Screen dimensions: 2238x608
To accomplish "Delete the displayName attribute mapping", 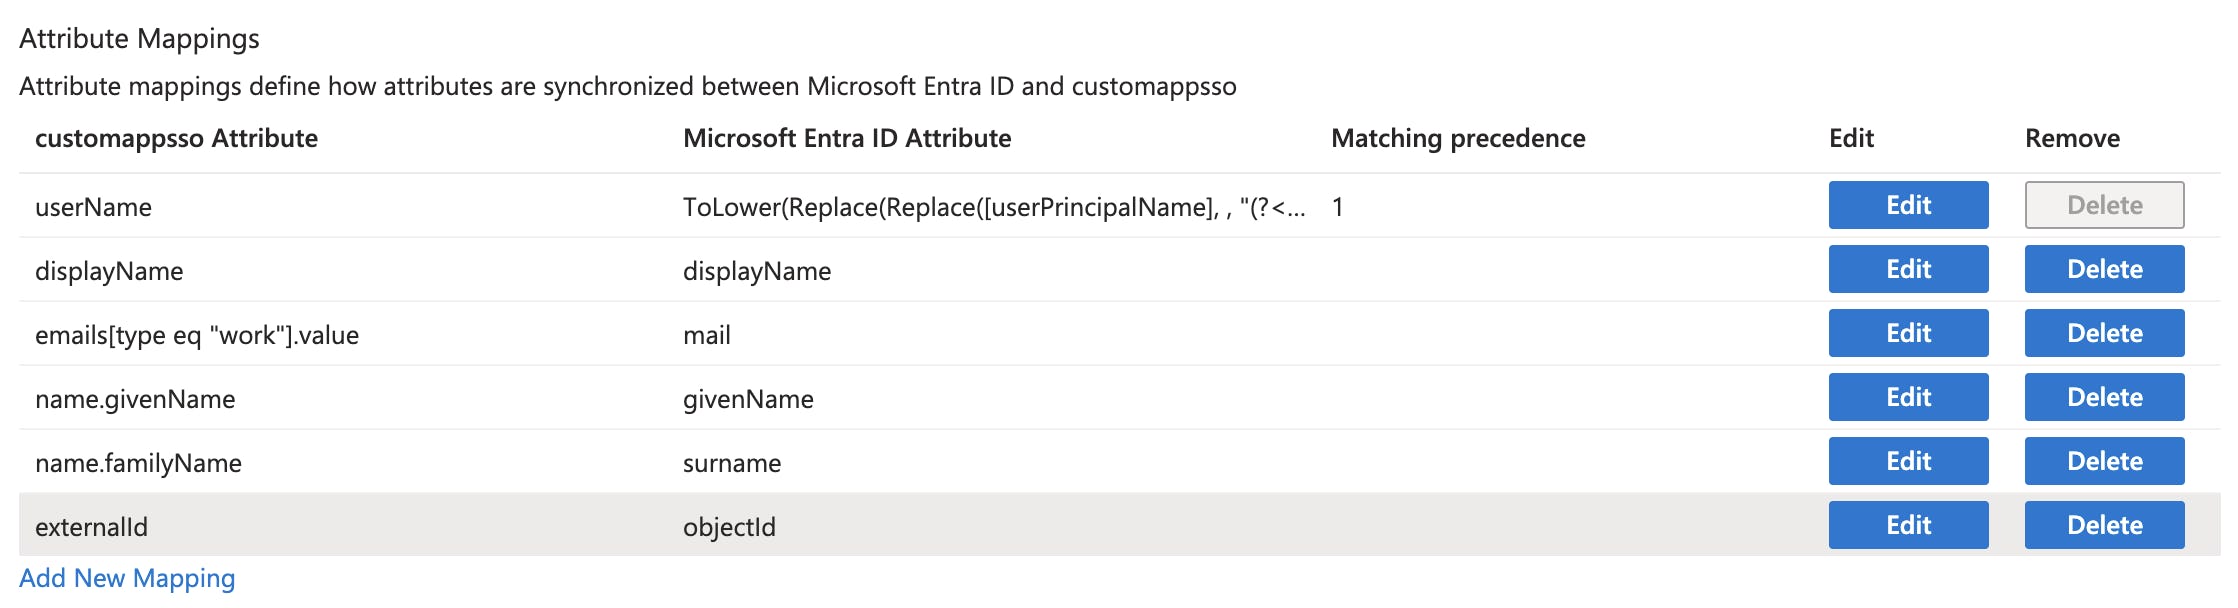I will (2102, 269).
